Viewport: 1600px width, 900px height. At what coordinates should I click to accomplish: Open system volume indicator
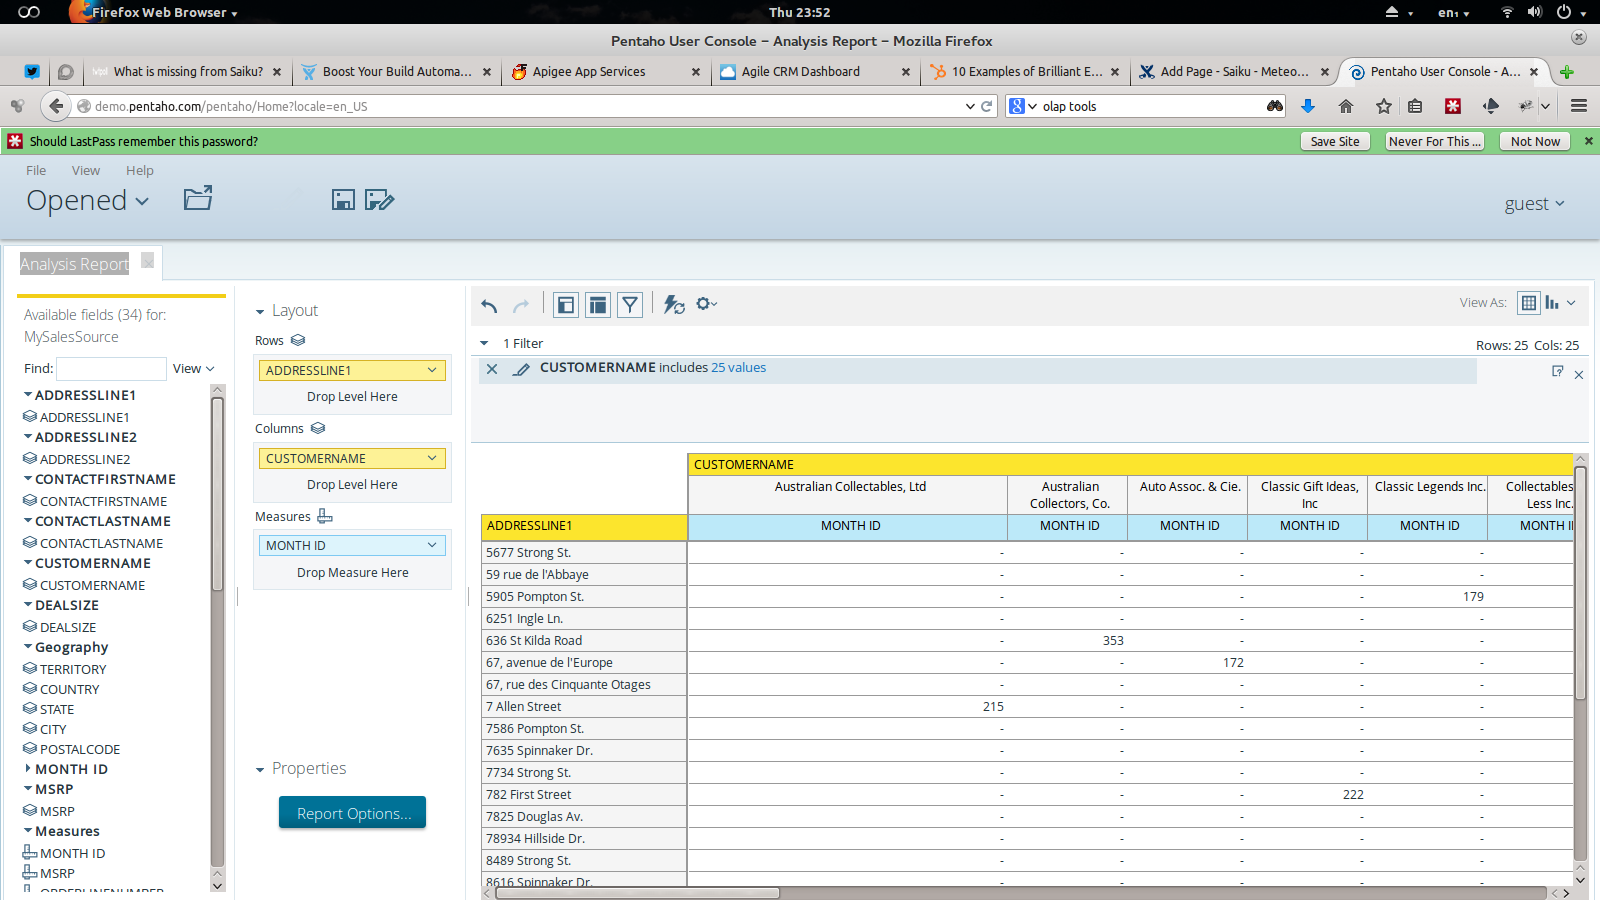[1535, 12]
